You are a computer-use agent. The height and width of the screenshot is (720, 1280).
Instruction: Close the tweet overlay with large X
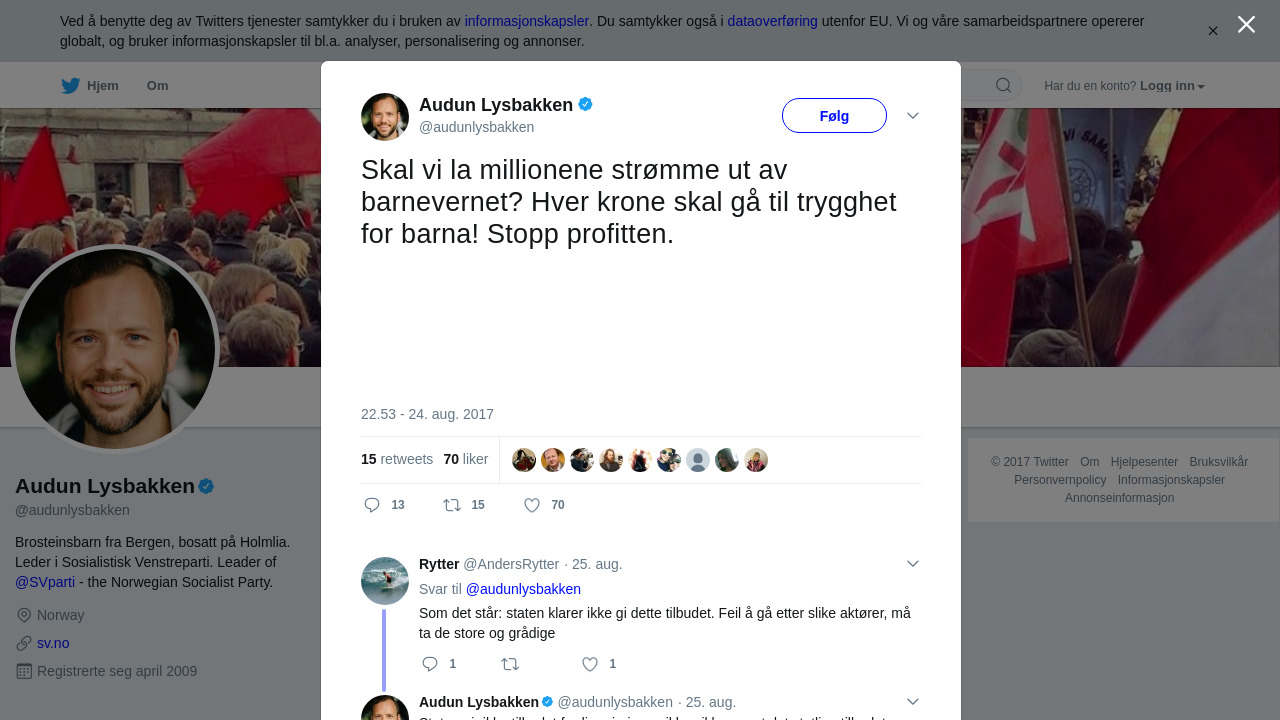pos(1246,24)
